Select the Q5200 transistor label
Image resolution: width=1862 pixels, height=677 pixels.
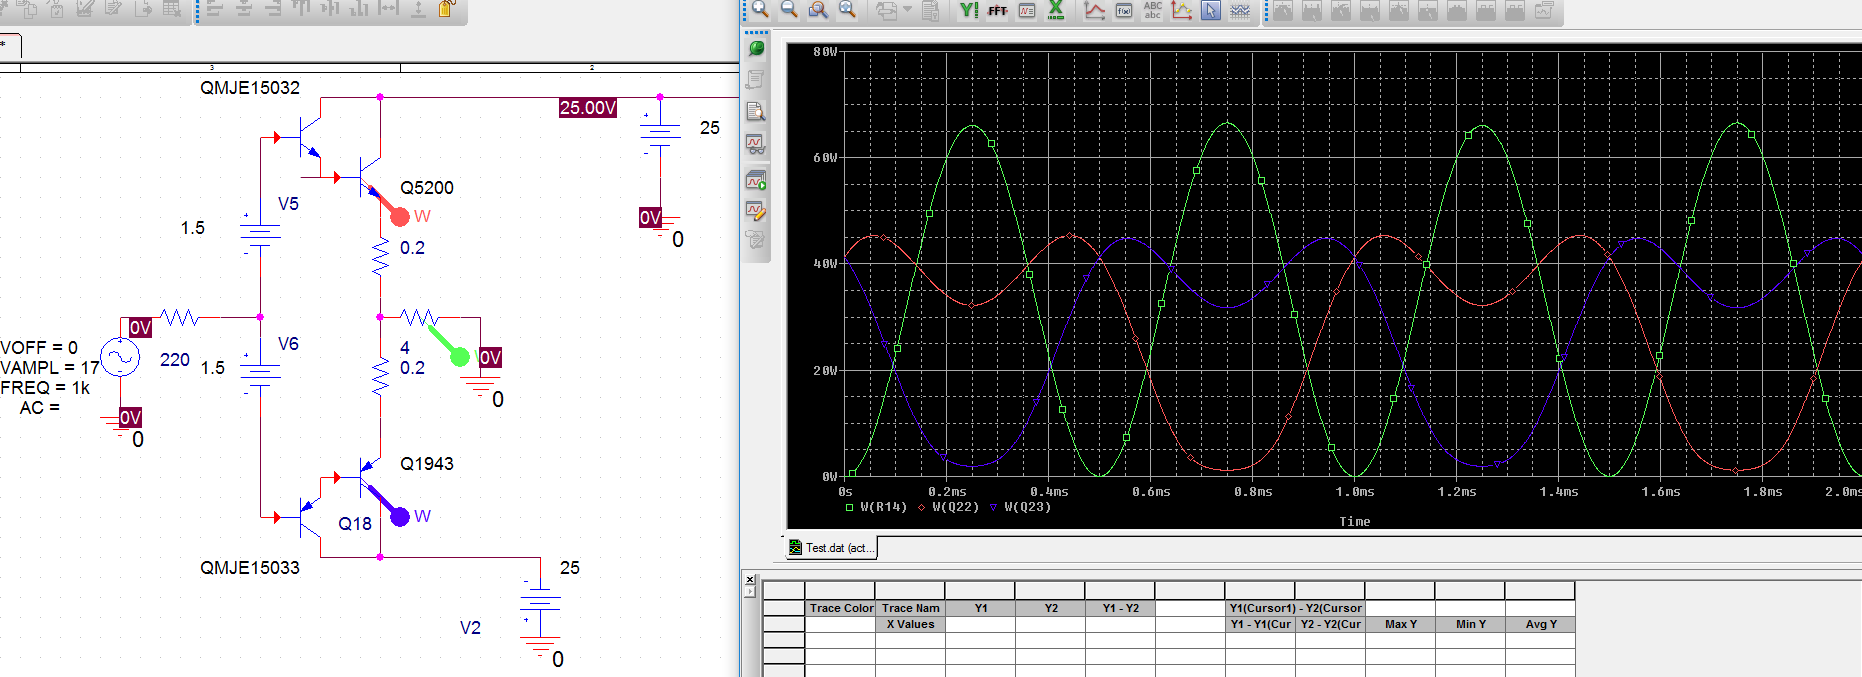(x=427, y=188)
